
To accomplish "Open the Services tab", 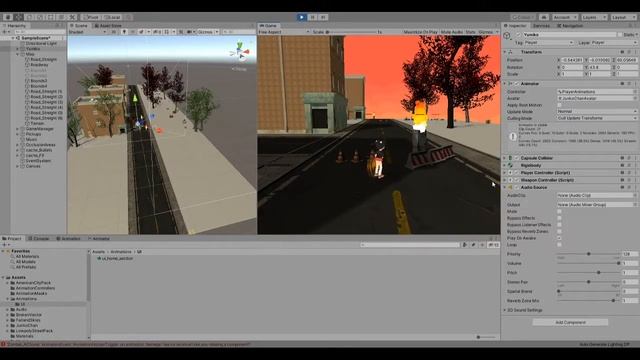I will point(541,25).
